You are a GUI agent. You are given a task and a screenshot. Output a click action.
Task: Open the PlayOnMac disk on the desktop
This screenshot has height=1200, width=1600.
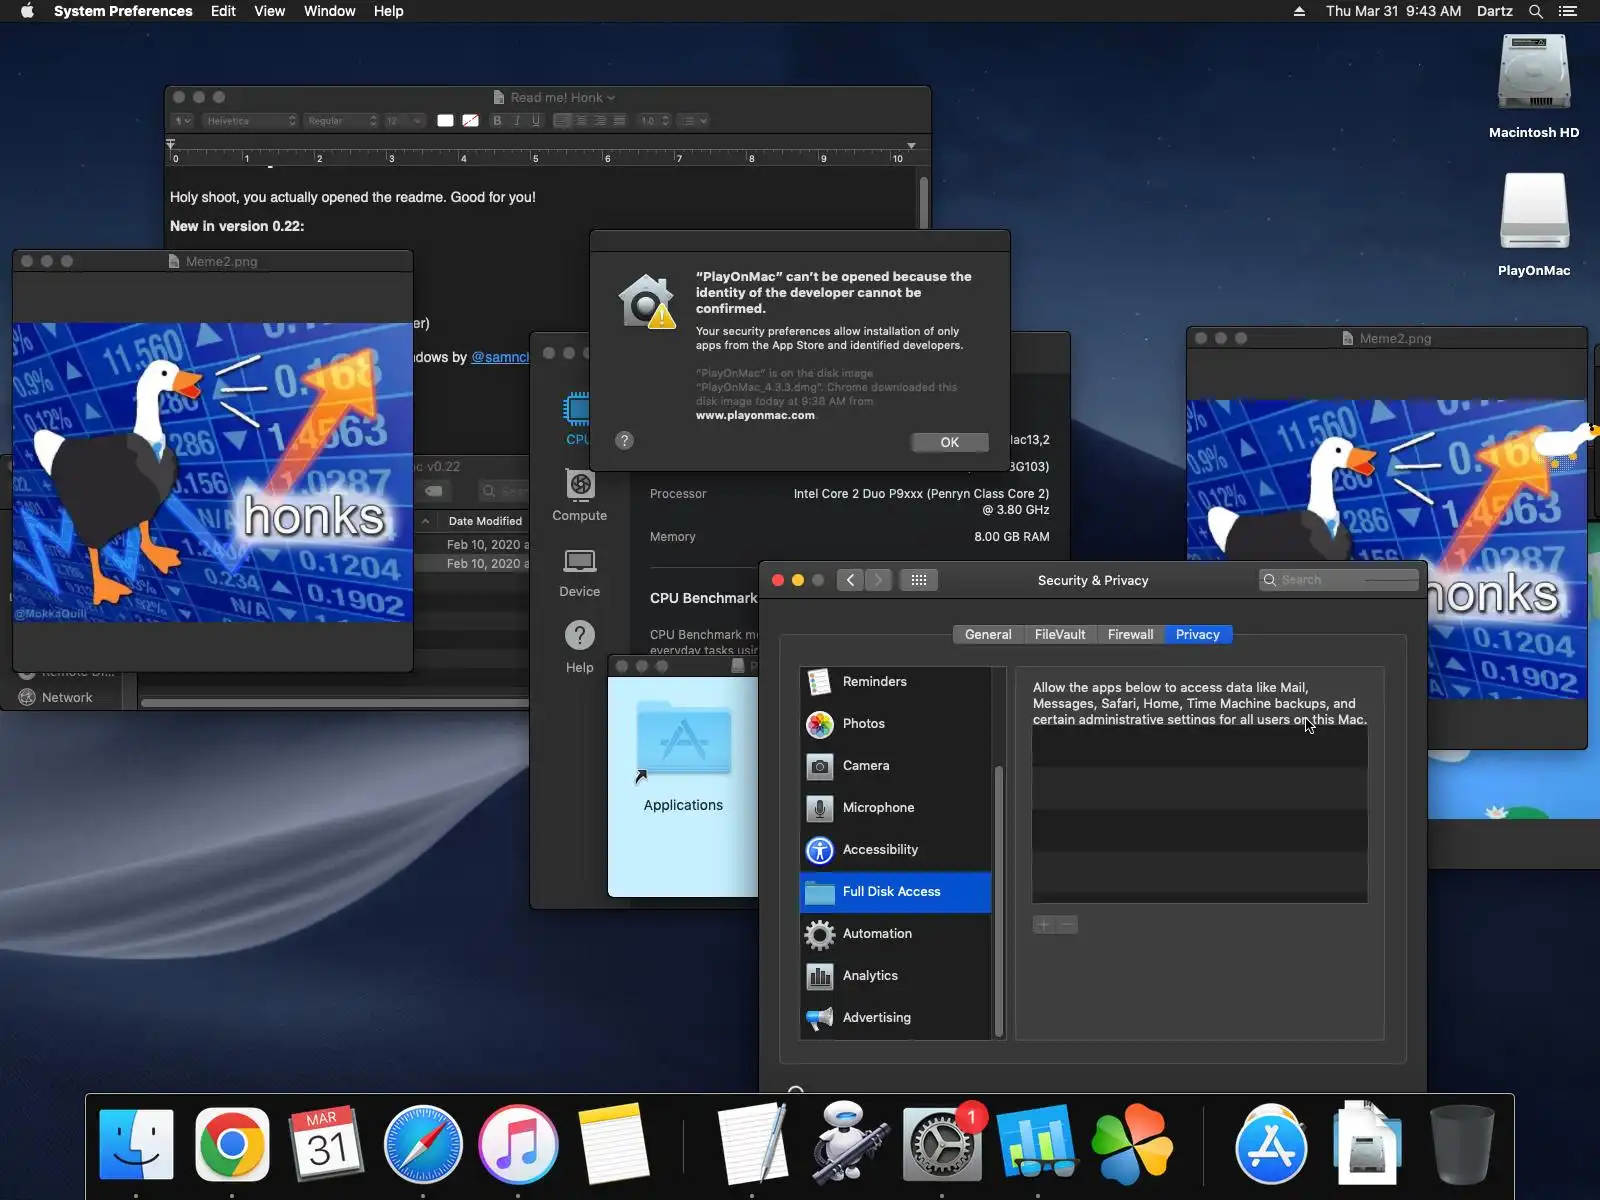coord(1534,224)
